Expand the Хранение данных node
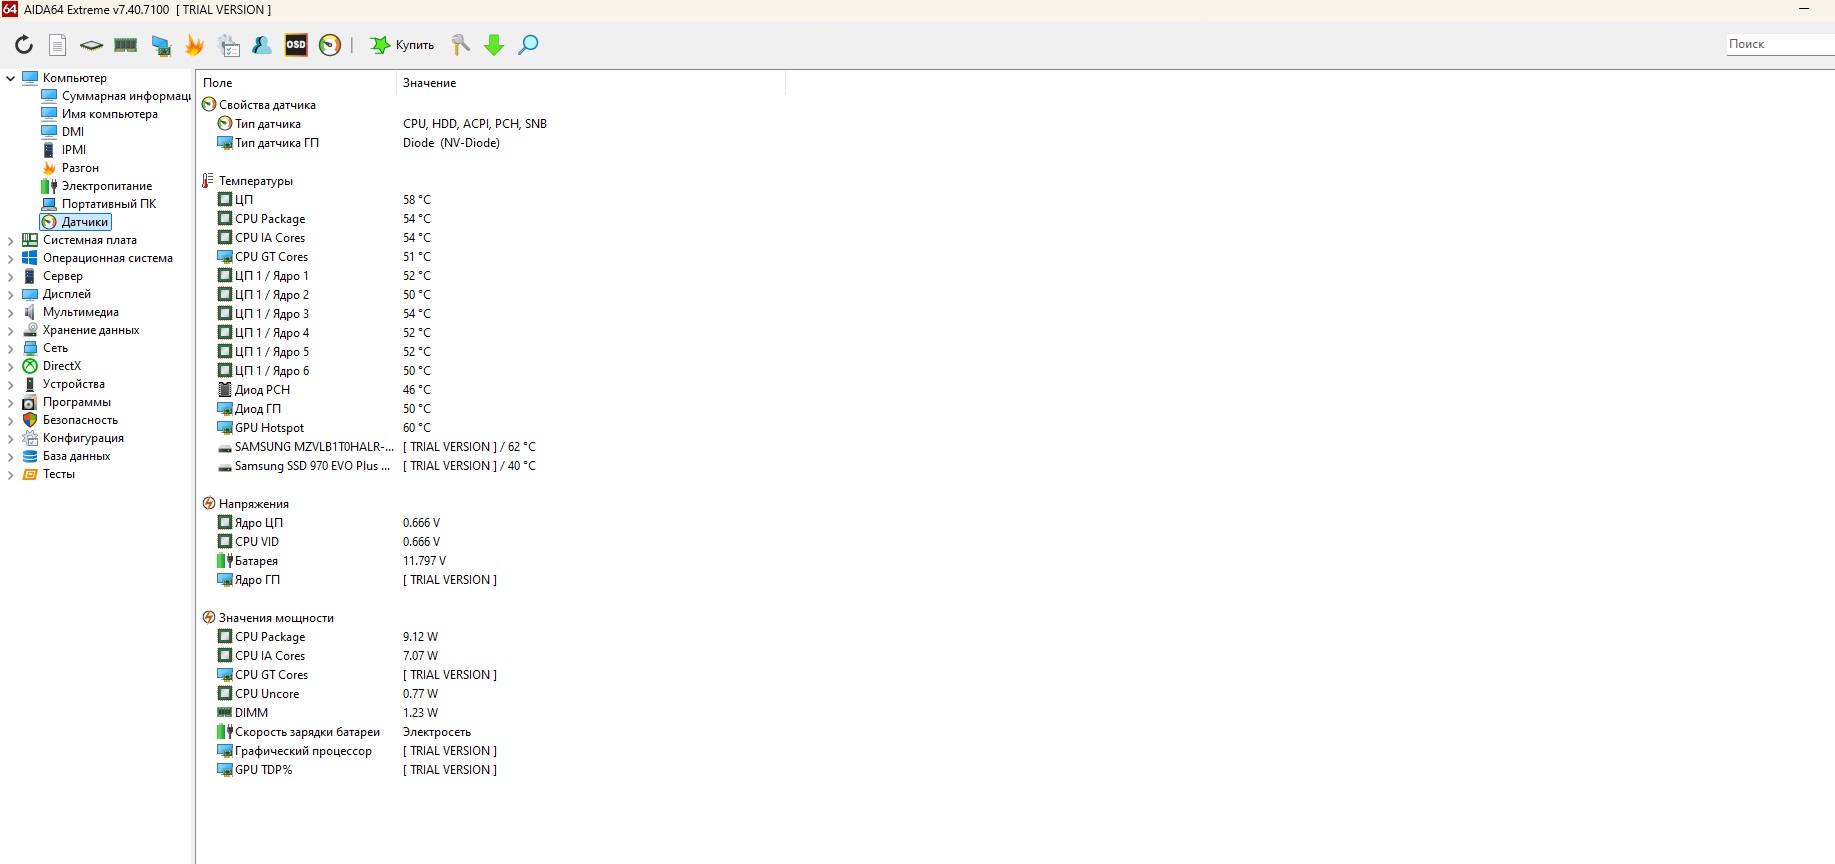 point(11,330)
